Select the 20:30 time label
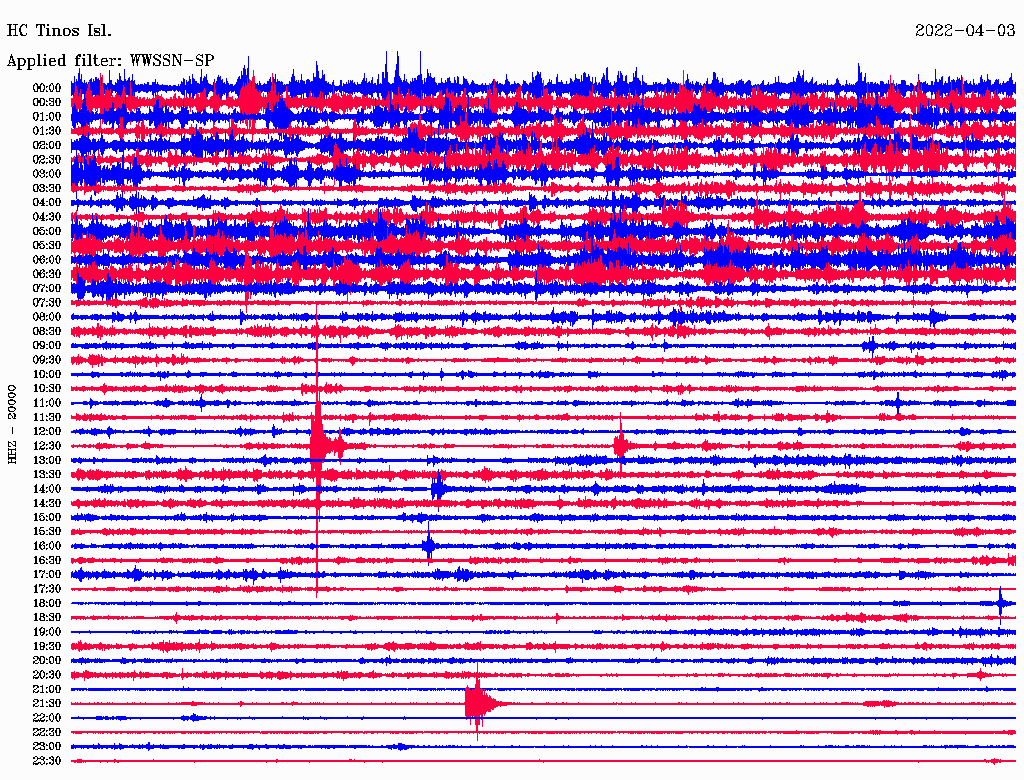1024x780 pixels. (47, 675)
